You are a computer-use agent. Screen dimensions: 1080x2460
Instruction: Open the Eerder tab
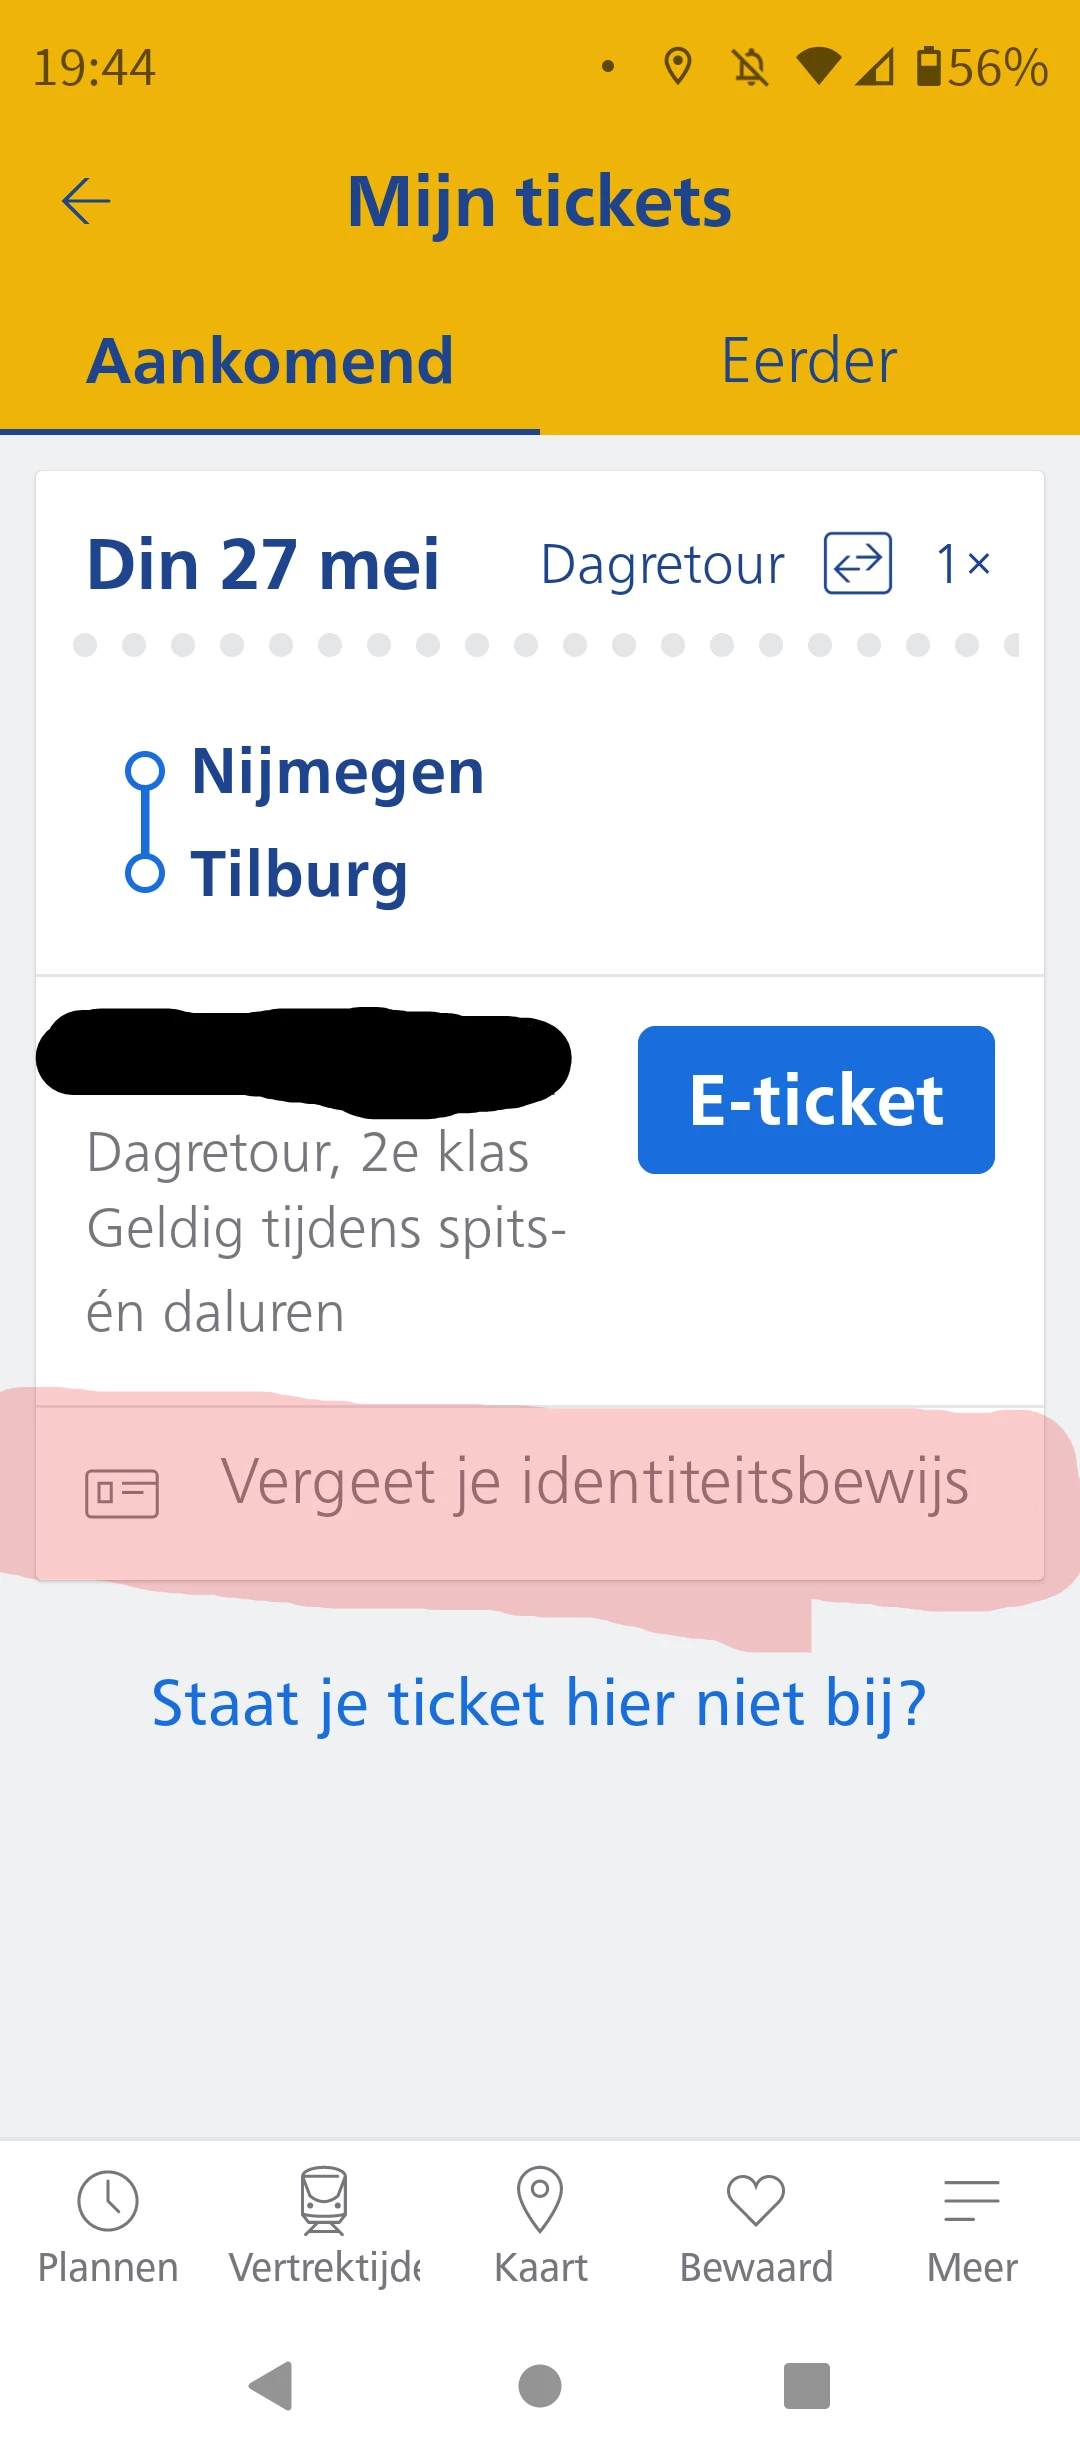pos(809,361)
